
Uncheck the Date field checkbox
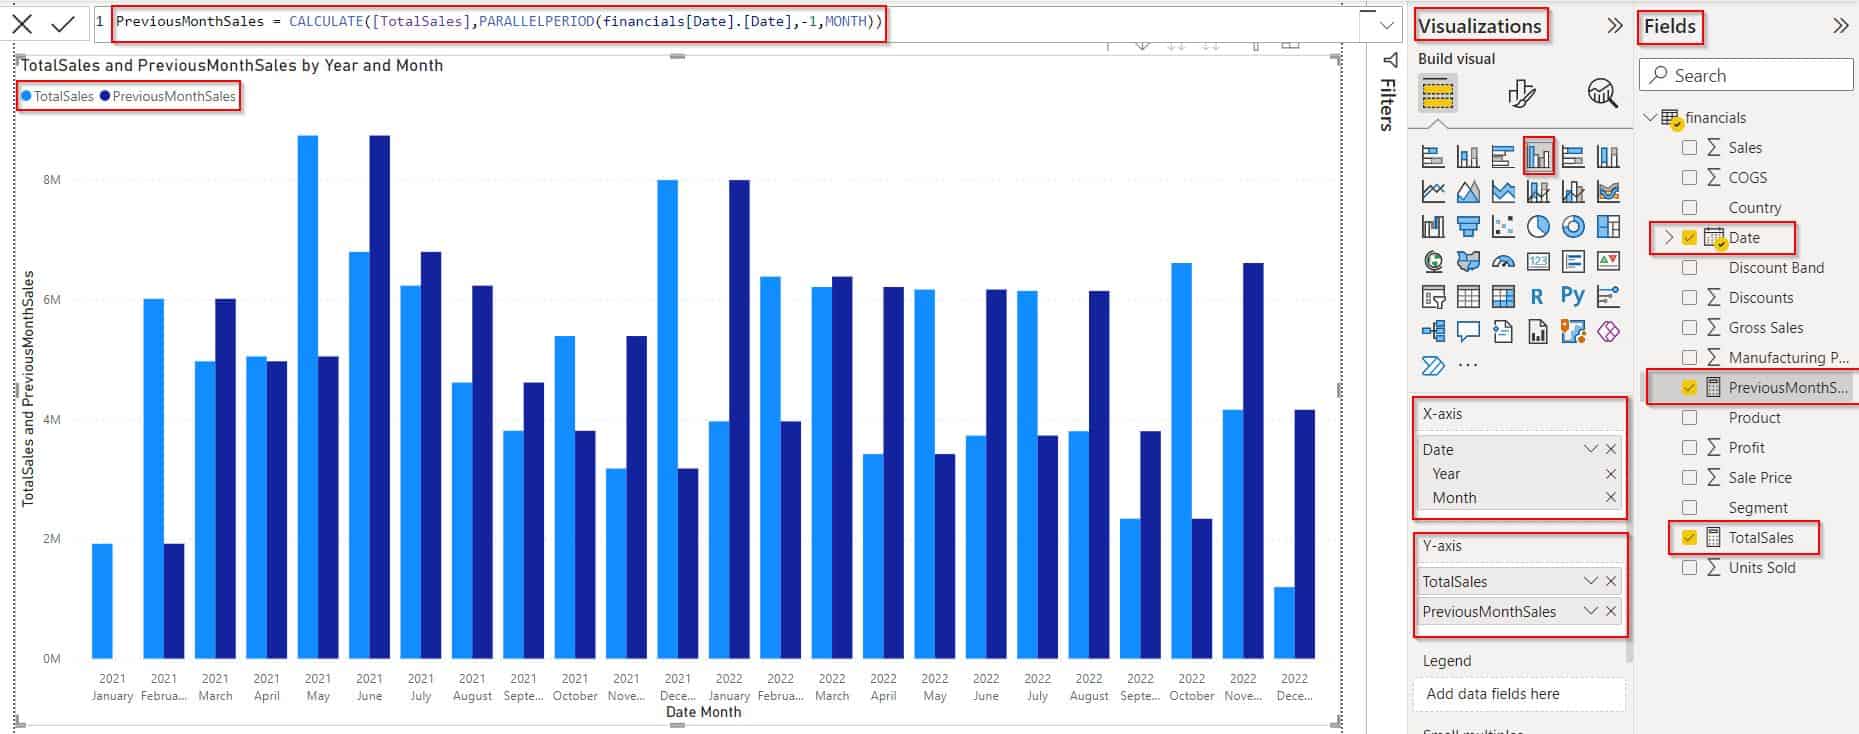pos(1690,237)
